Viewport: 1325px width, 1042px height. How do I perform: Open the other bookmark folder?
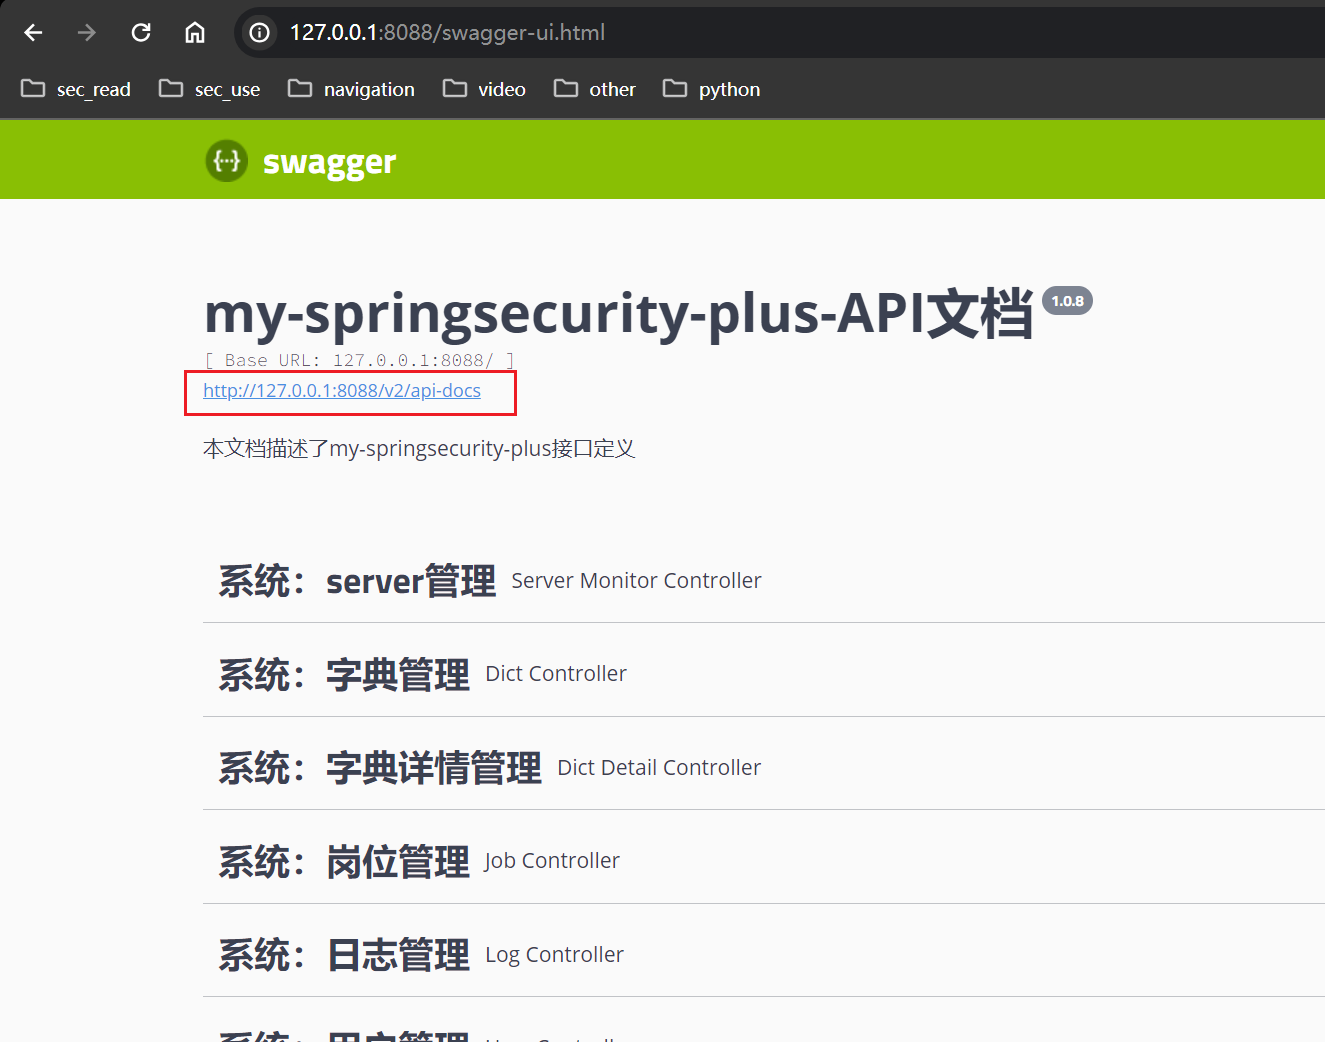click(x=595, y=89)
